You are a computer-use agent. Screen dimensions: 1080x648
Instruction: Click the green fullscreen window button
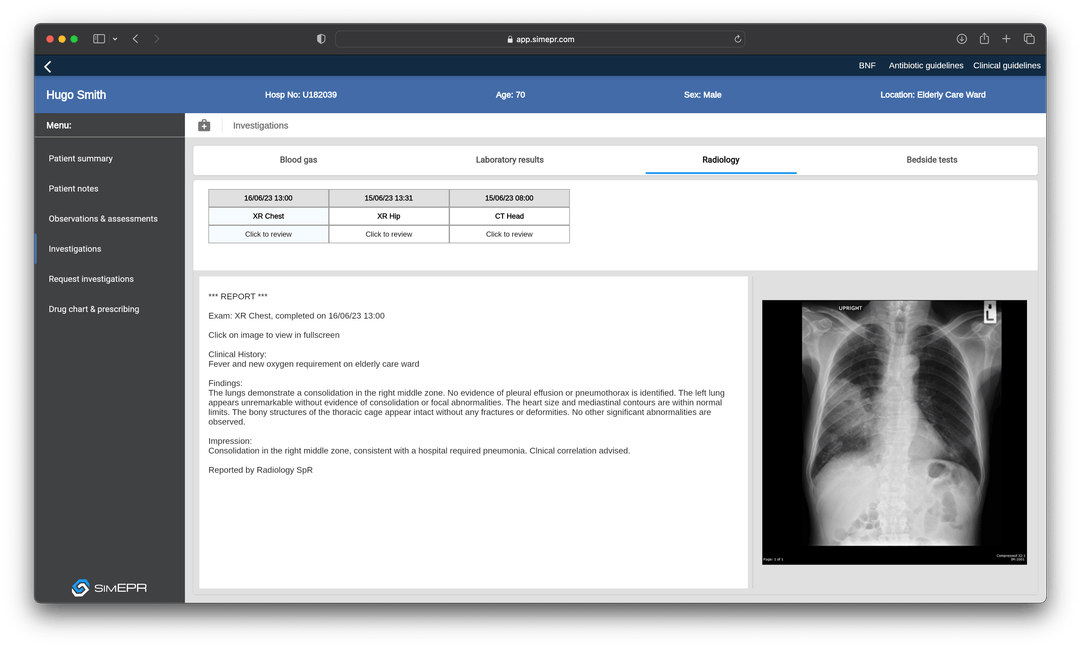coord(74,39)
